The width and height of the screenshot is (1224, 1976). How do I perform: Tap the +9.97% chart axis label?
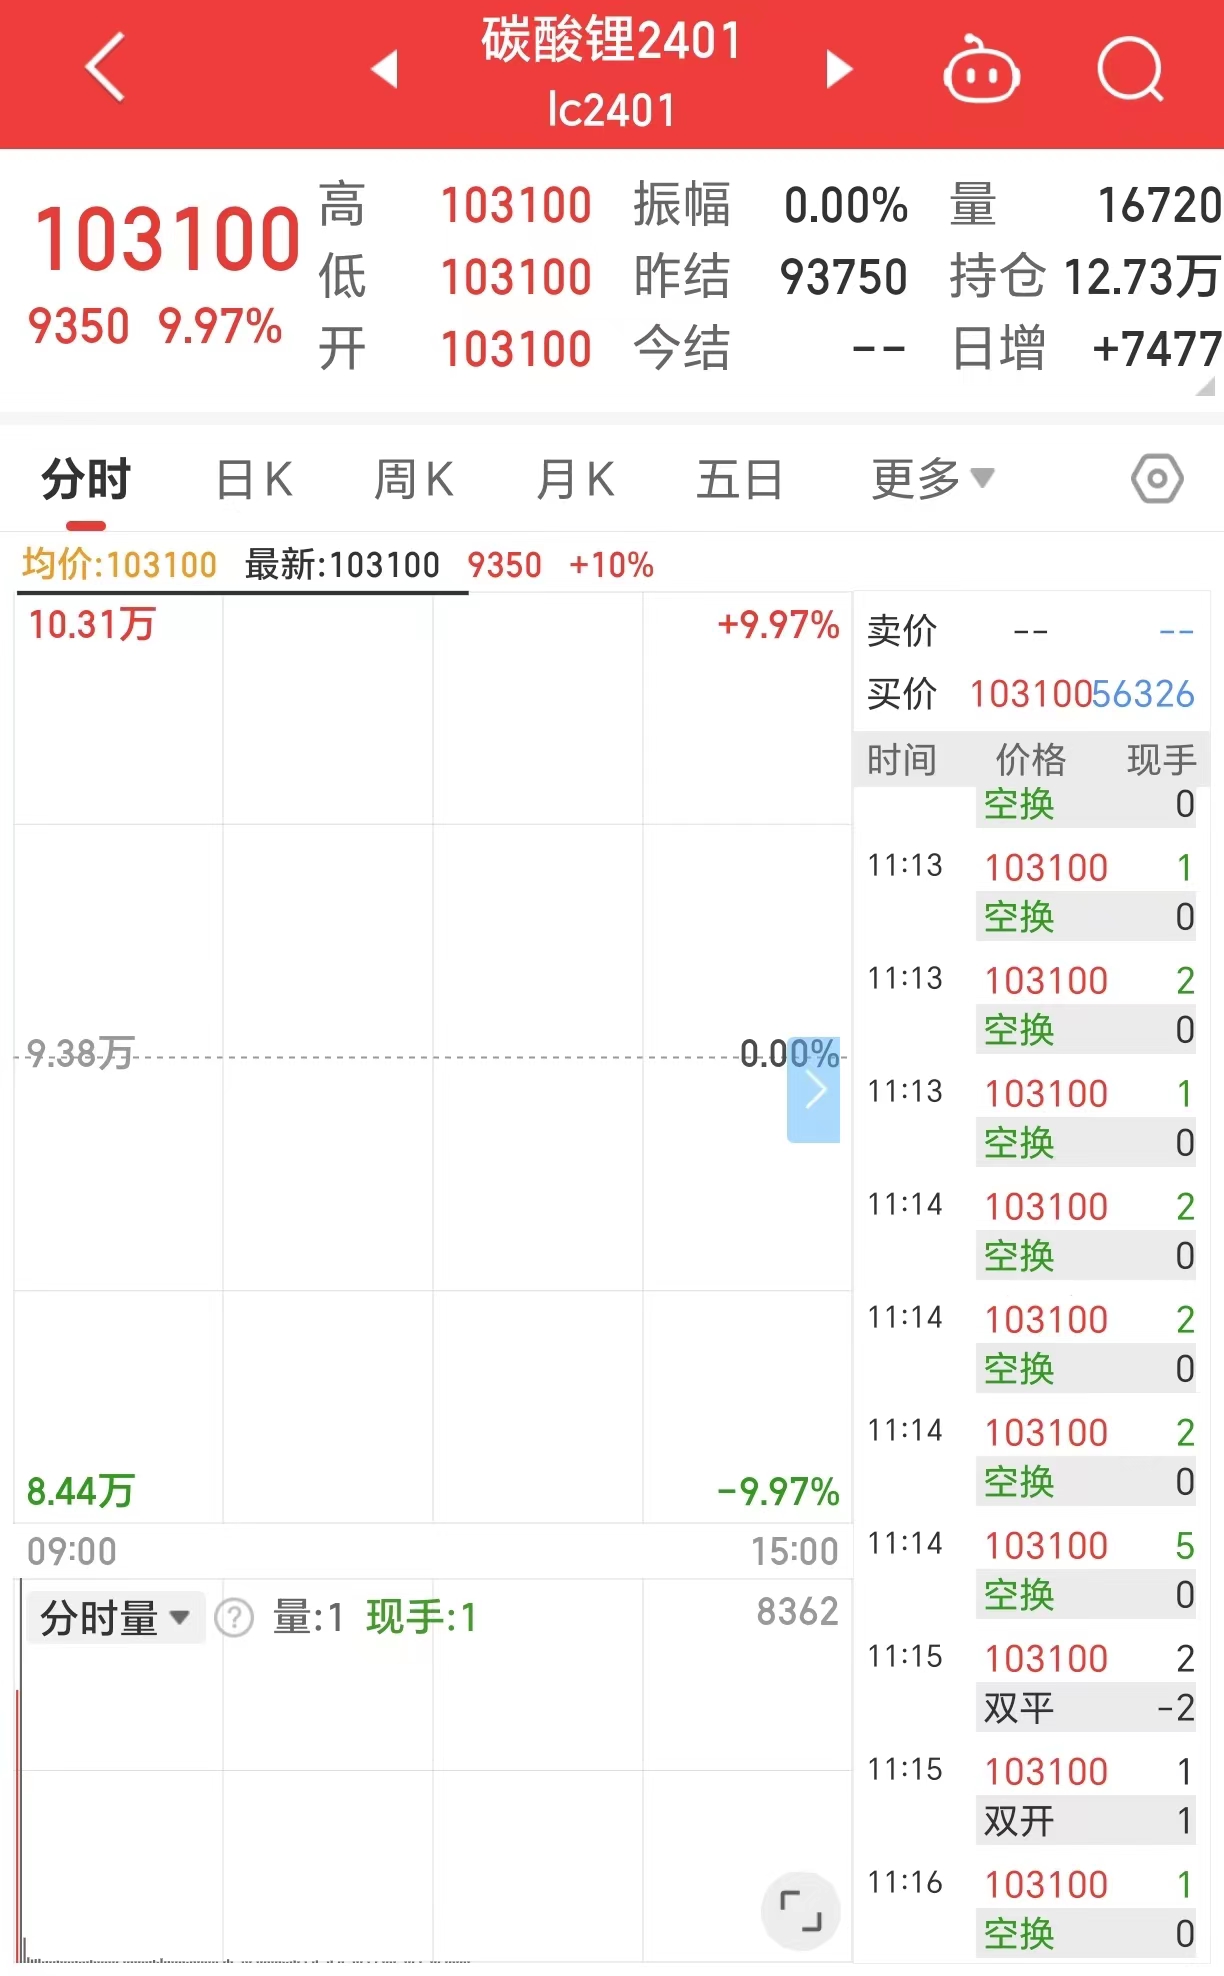click(778, 625)
